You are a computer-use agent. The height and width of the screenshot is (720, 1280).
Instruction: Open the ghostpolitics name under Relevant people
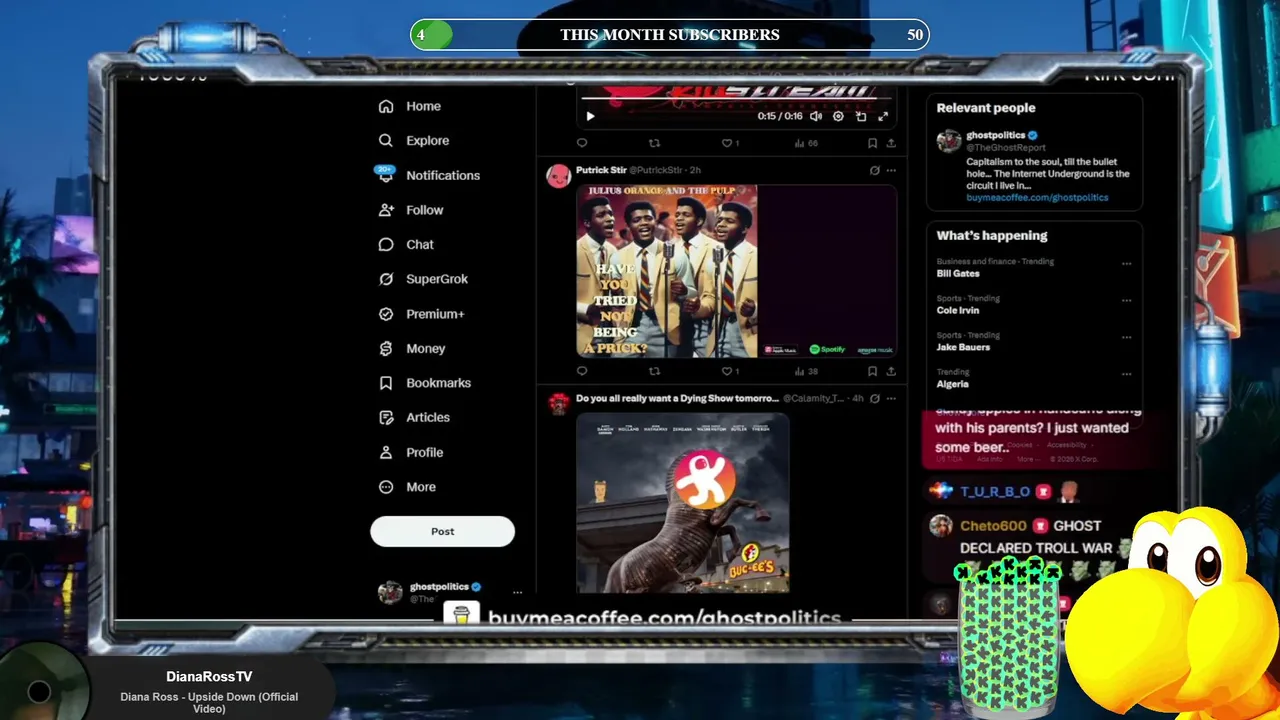coord(995,135)
